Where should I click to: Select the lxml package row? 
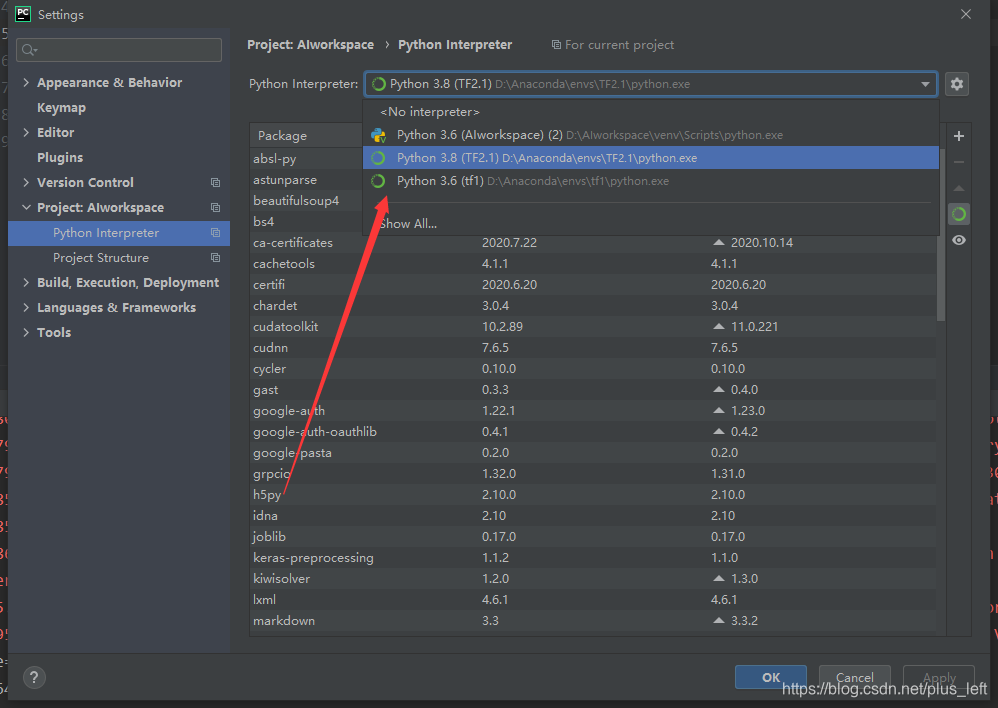(x=593, y=600)
